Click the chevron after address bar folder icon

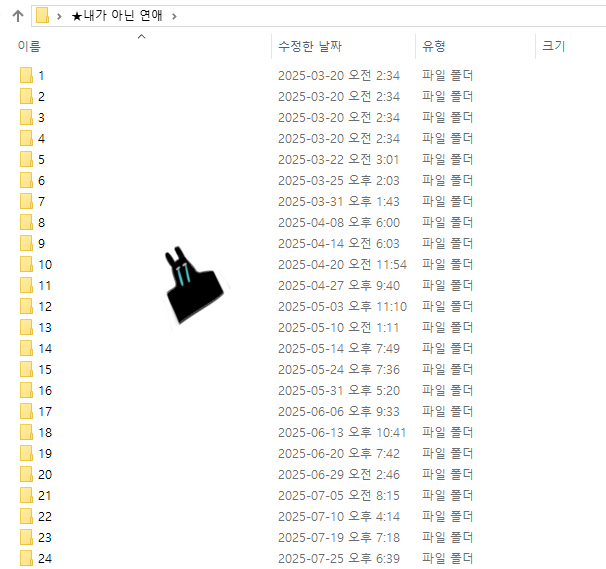click(59, 16)
